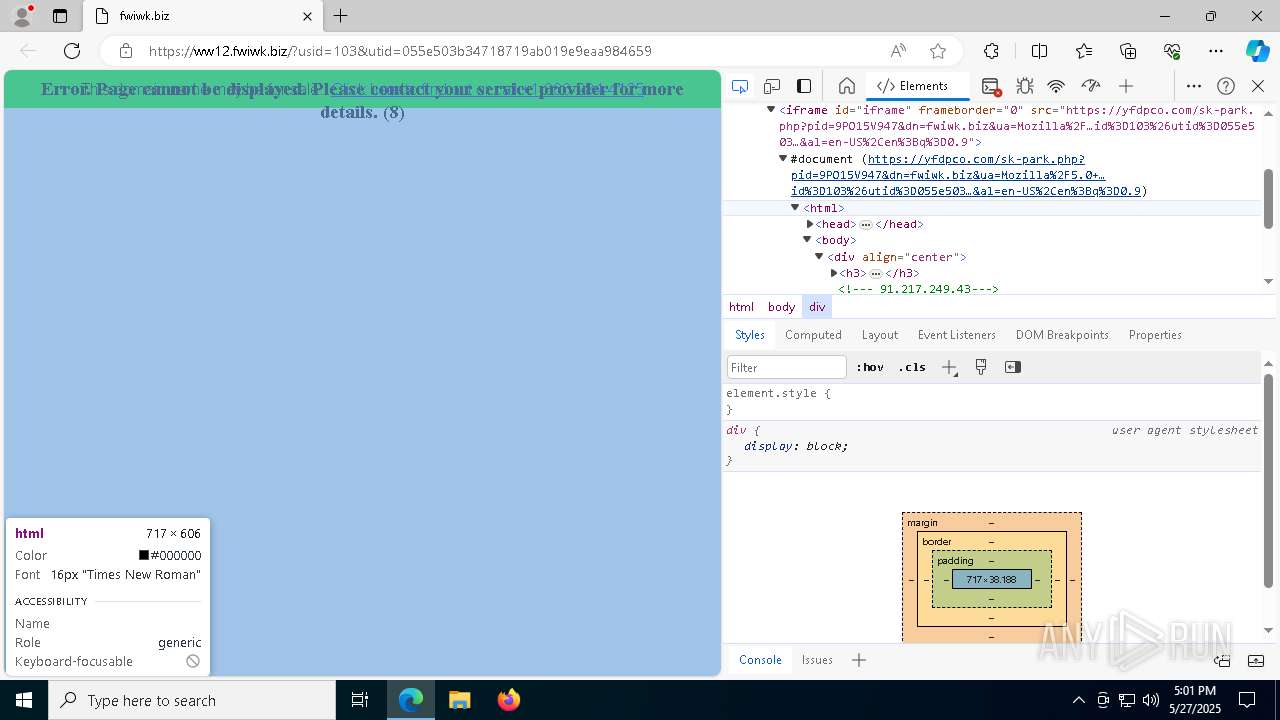
Task: Click the paintbrush rendering emulation icon
Action: [981, 367]
